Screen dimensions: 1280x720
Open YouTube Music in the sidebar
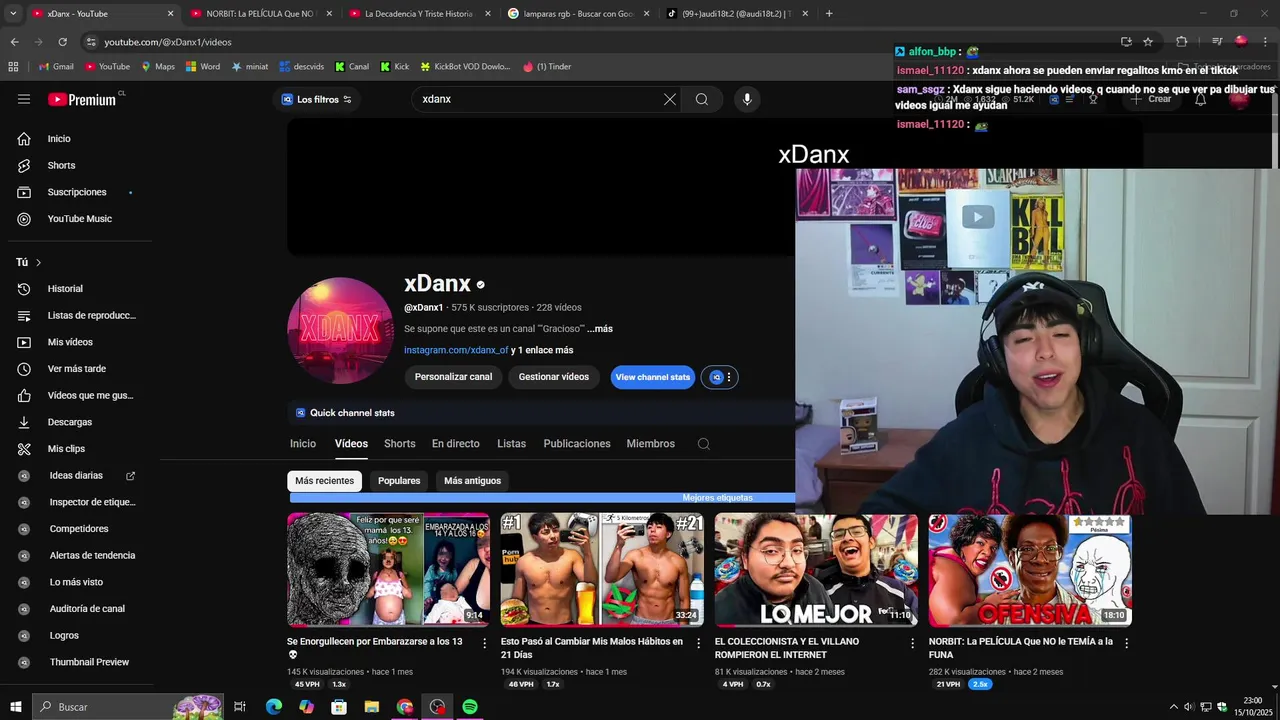(78, 219)
